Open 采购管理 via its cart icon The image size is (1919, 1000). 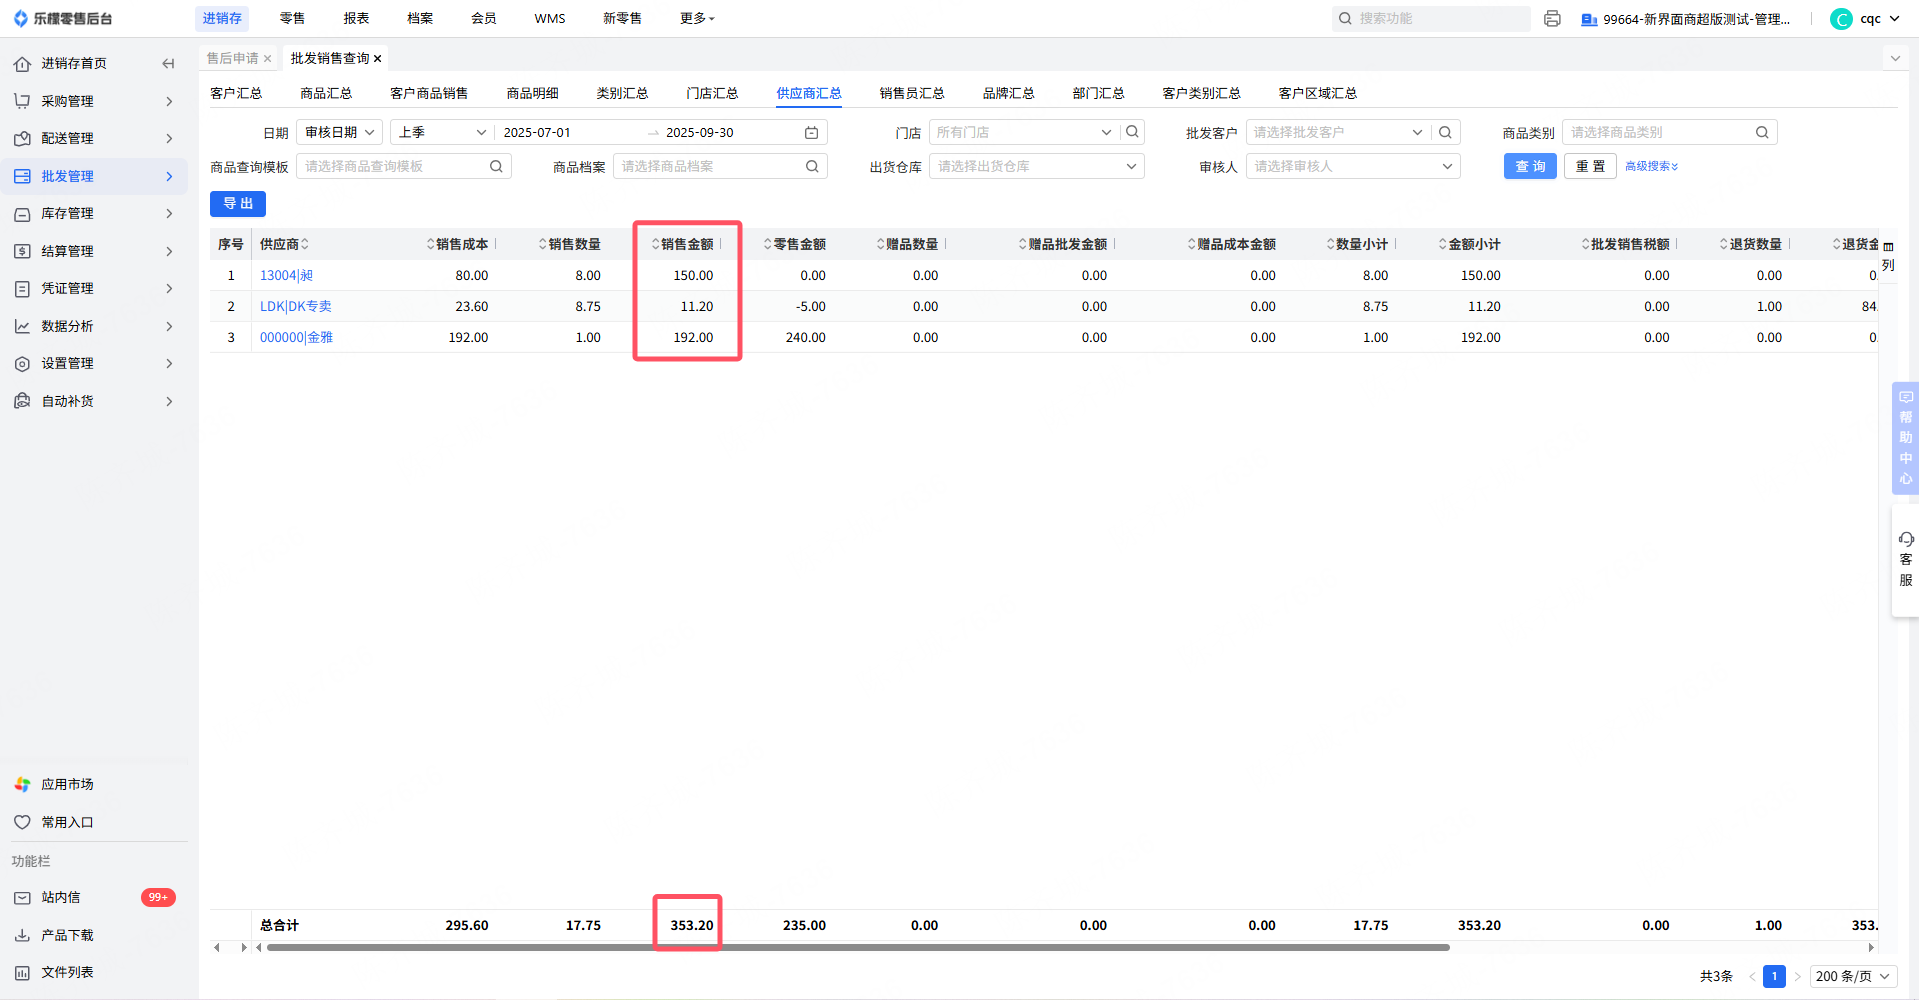(x=22, y=101)
